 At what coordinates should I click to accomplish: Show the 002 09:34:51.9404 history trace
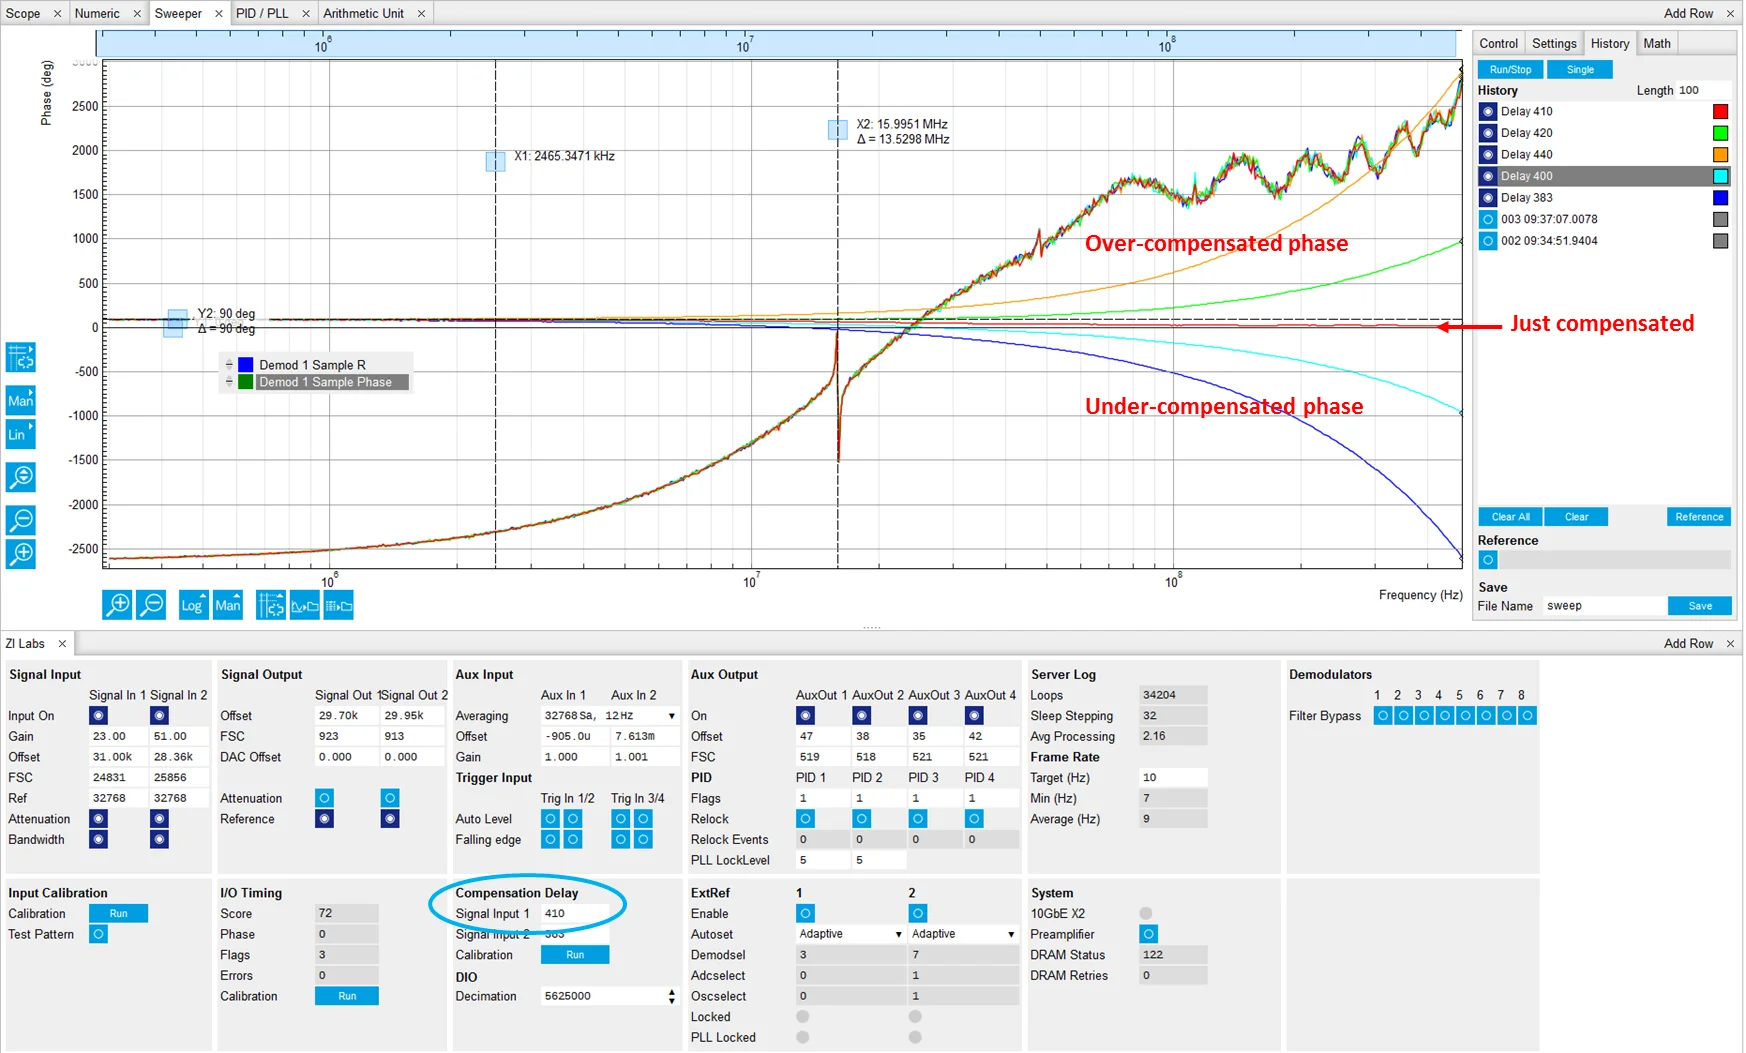[1488, 241]
